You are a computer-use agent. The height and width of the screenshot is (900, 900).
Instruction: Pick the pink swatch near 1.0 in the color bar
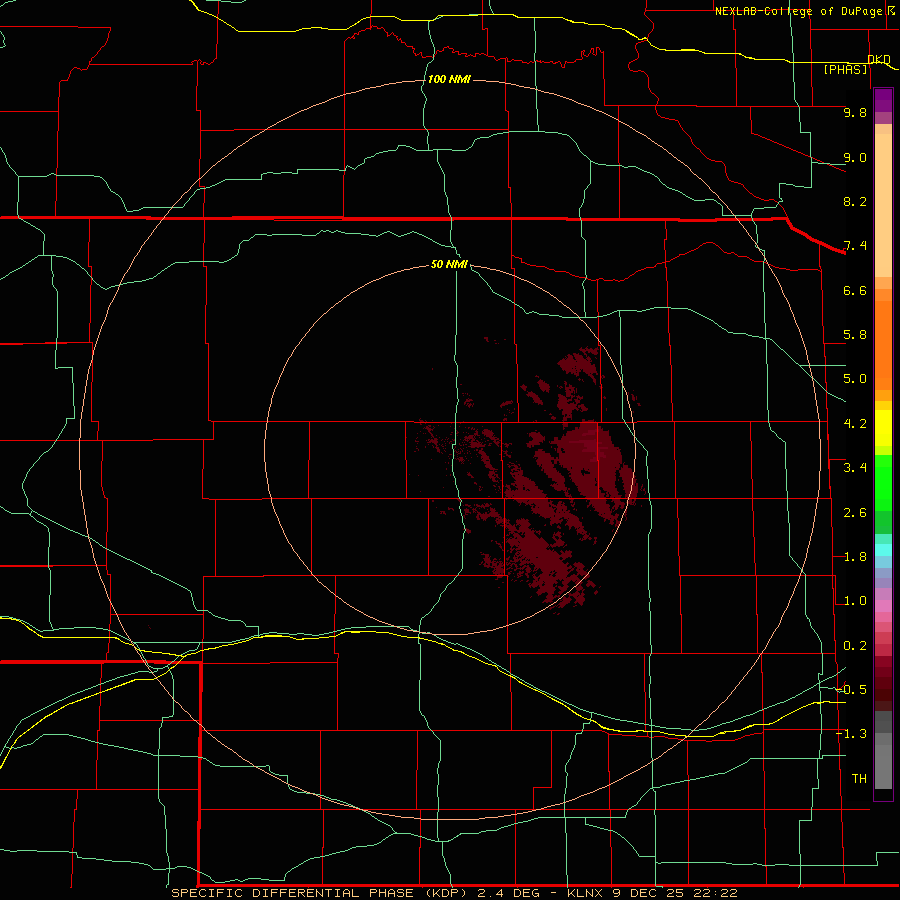click(x=883, y=606)
